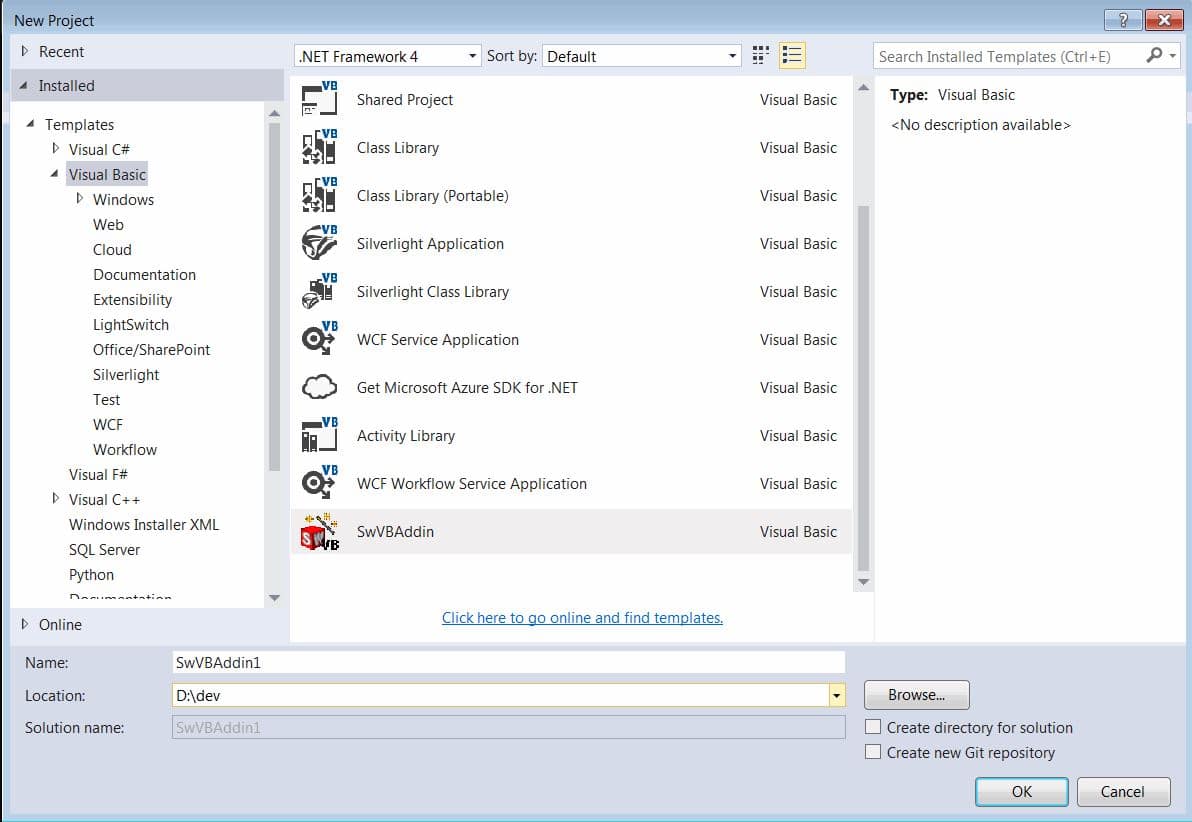Enable Create directory for solution
The height and width of the screenshot is (822, 1192).
point(873,727)
